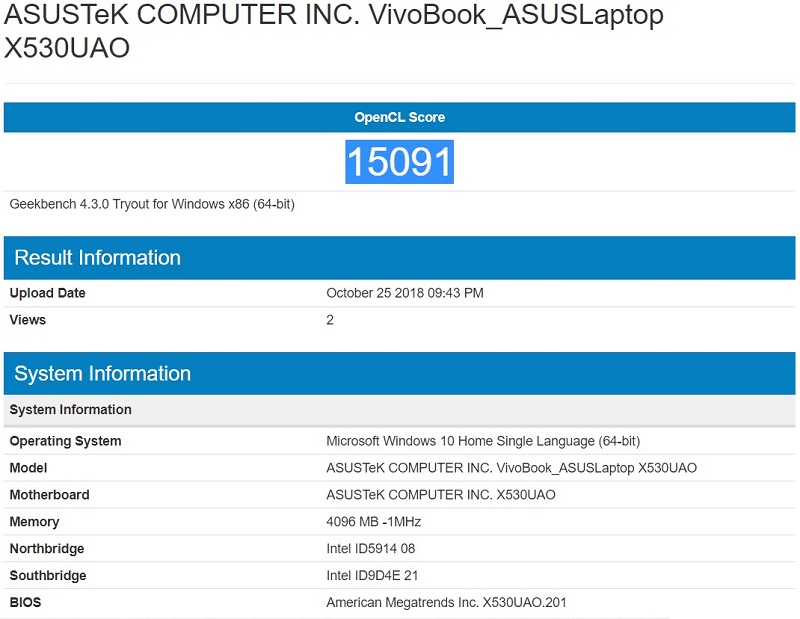Click the Views label

tap(28, 320)
